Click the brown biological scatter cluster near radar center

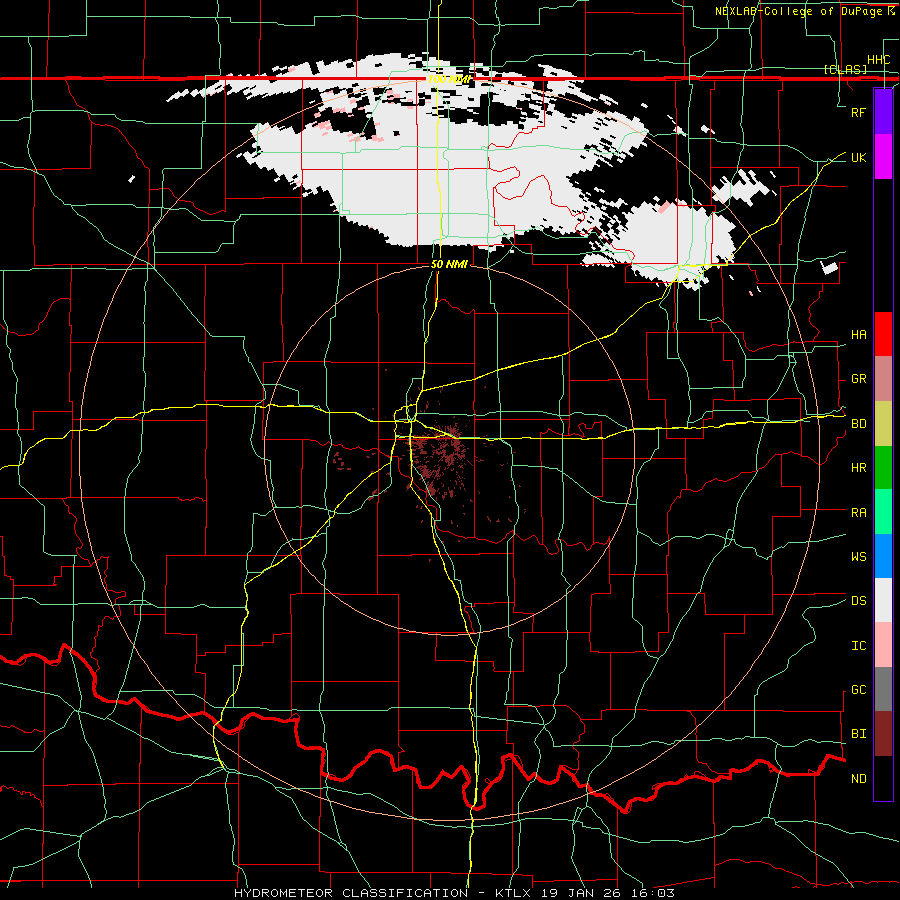[x=443, y=459]
